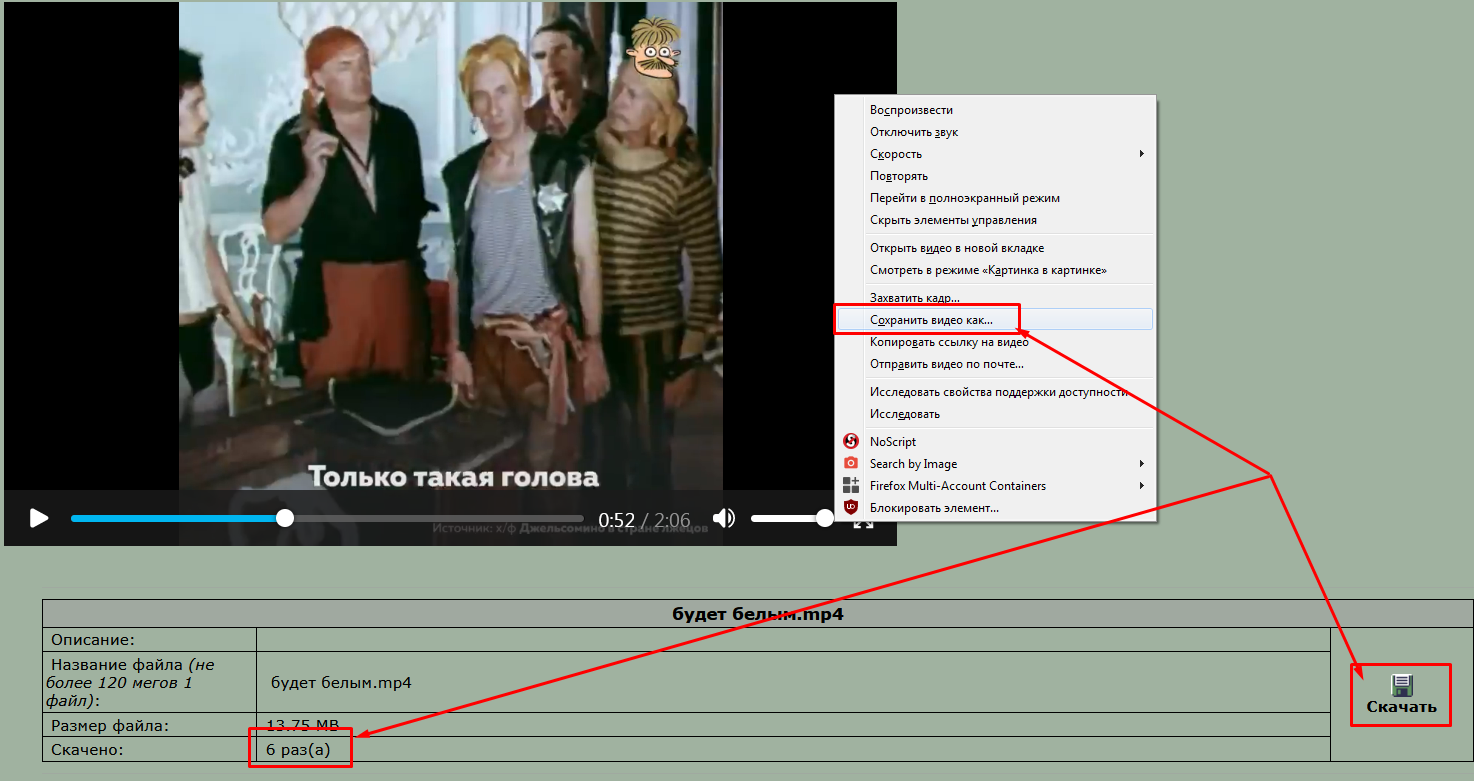Select "Исследовать" menu entry
The image size is (1474, 781).
tap(905, 414)
